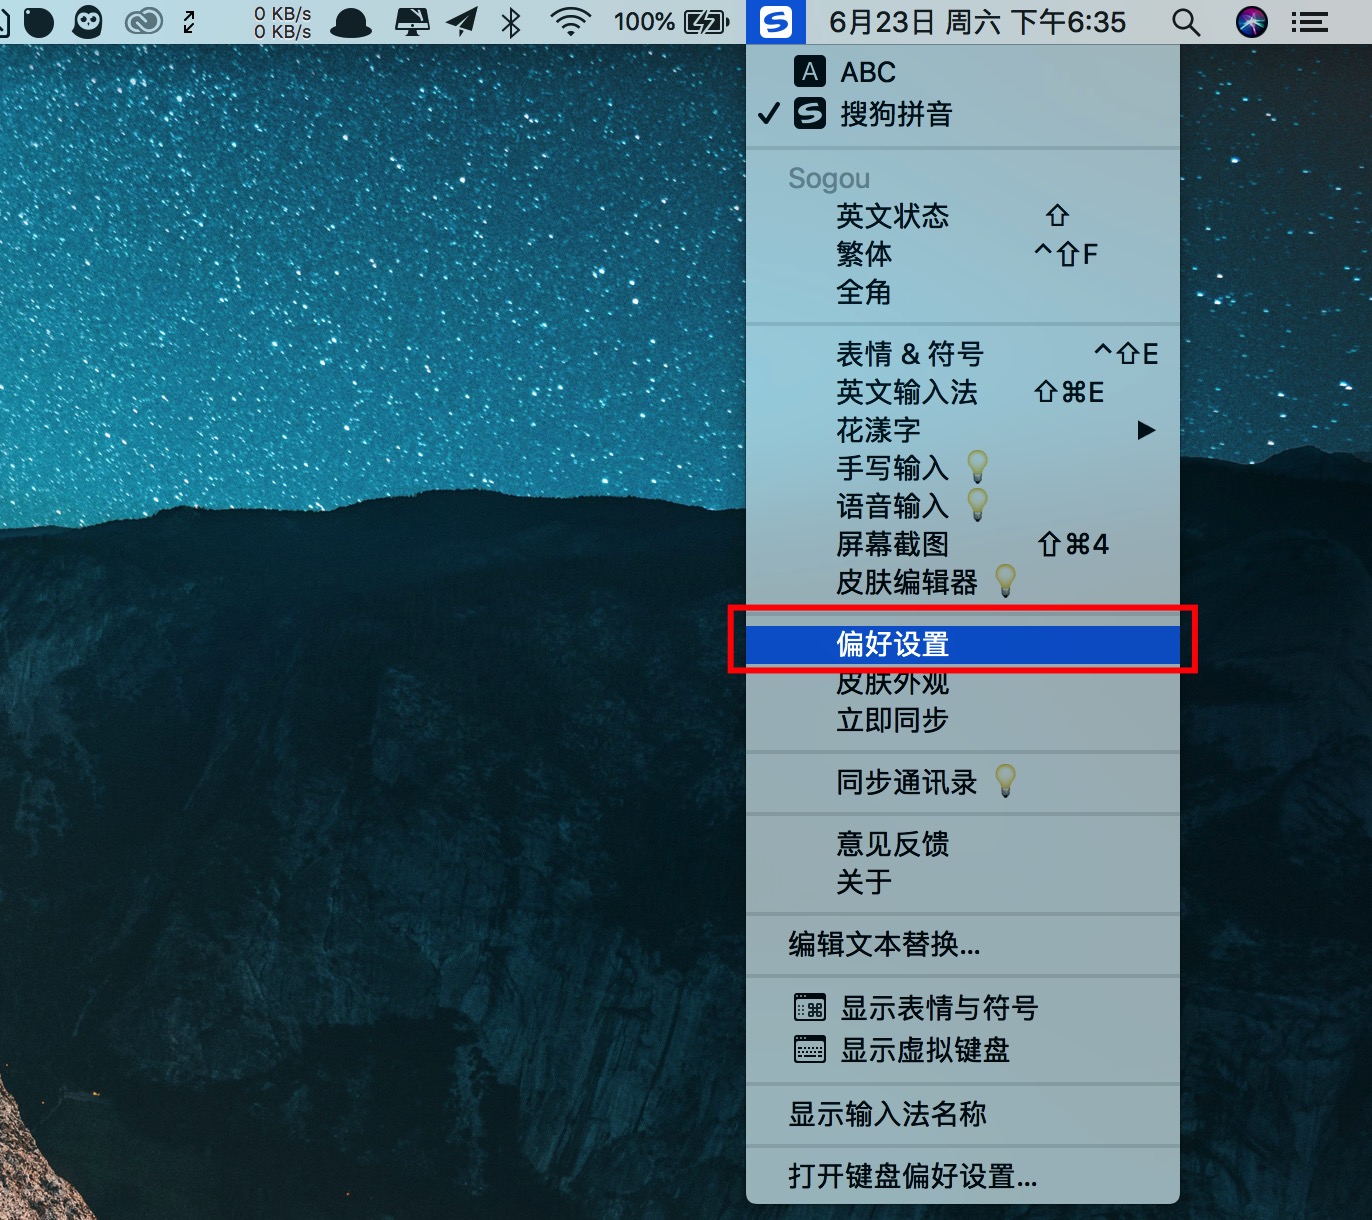Click 打开键盘偏好设置… item

tap(912, 1176)
